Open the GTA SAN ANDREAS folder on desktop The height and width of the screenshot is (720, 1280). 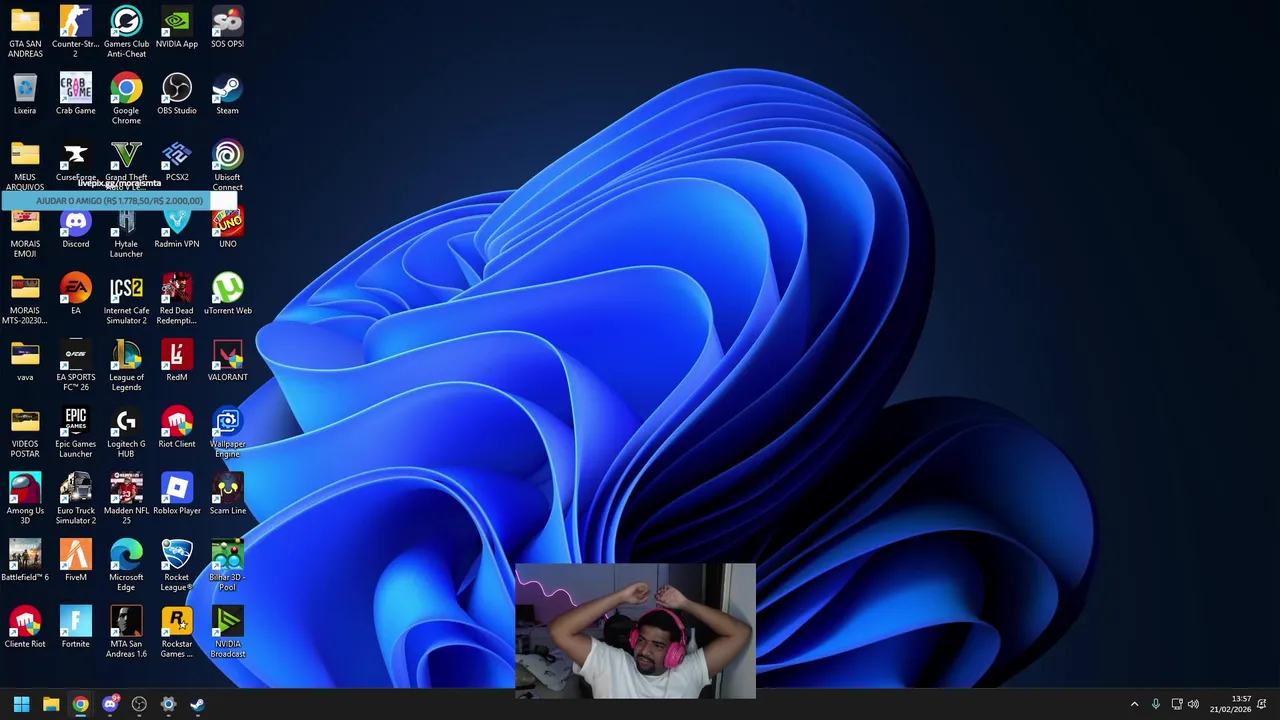pos(25,32)
